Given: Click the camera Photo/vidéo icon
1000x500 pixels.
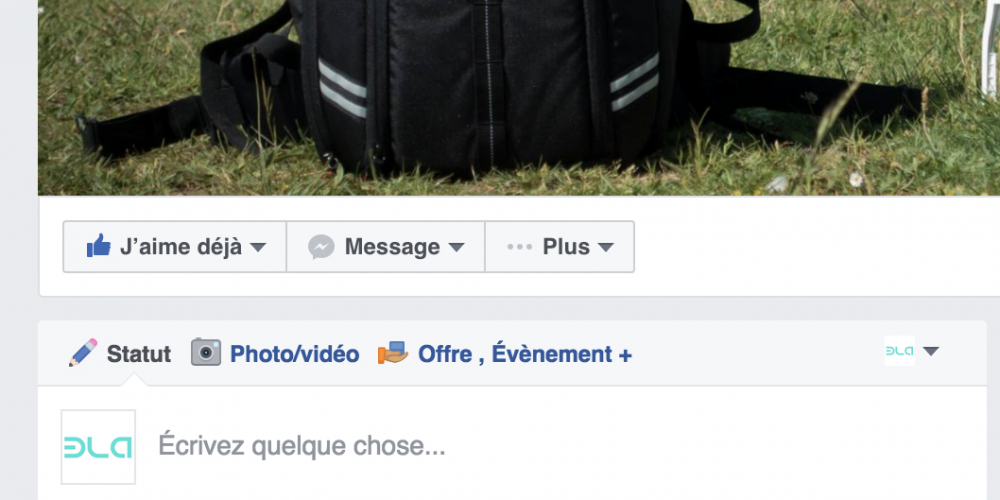Looking at the screenshot, I should click(206, 352).
